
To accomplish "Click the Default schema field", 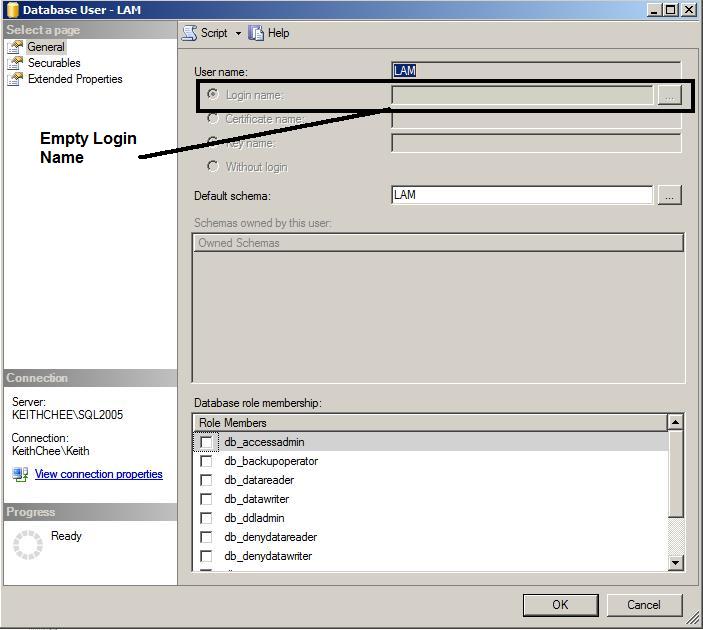I will (522, 195).
